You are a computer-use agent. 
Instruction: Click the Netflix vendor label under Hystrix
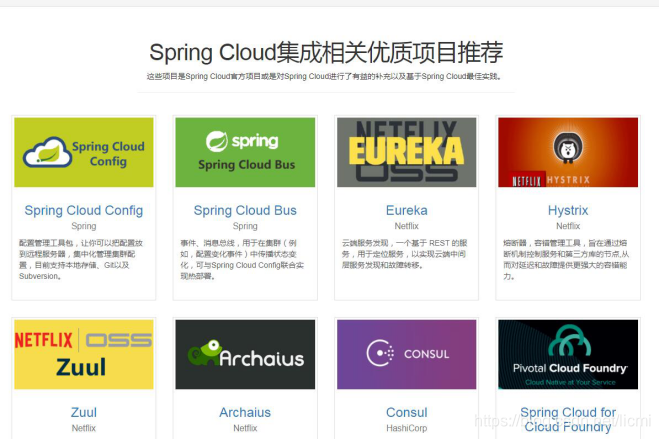(x=568, y=226)
